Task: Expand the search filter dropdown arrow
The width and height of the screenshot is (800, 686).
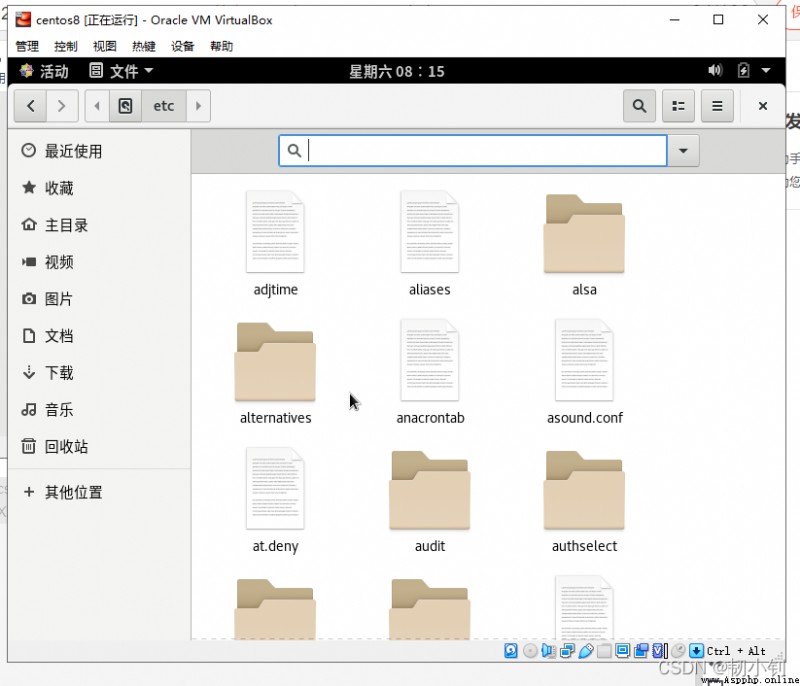Action: tap(683, 150)
